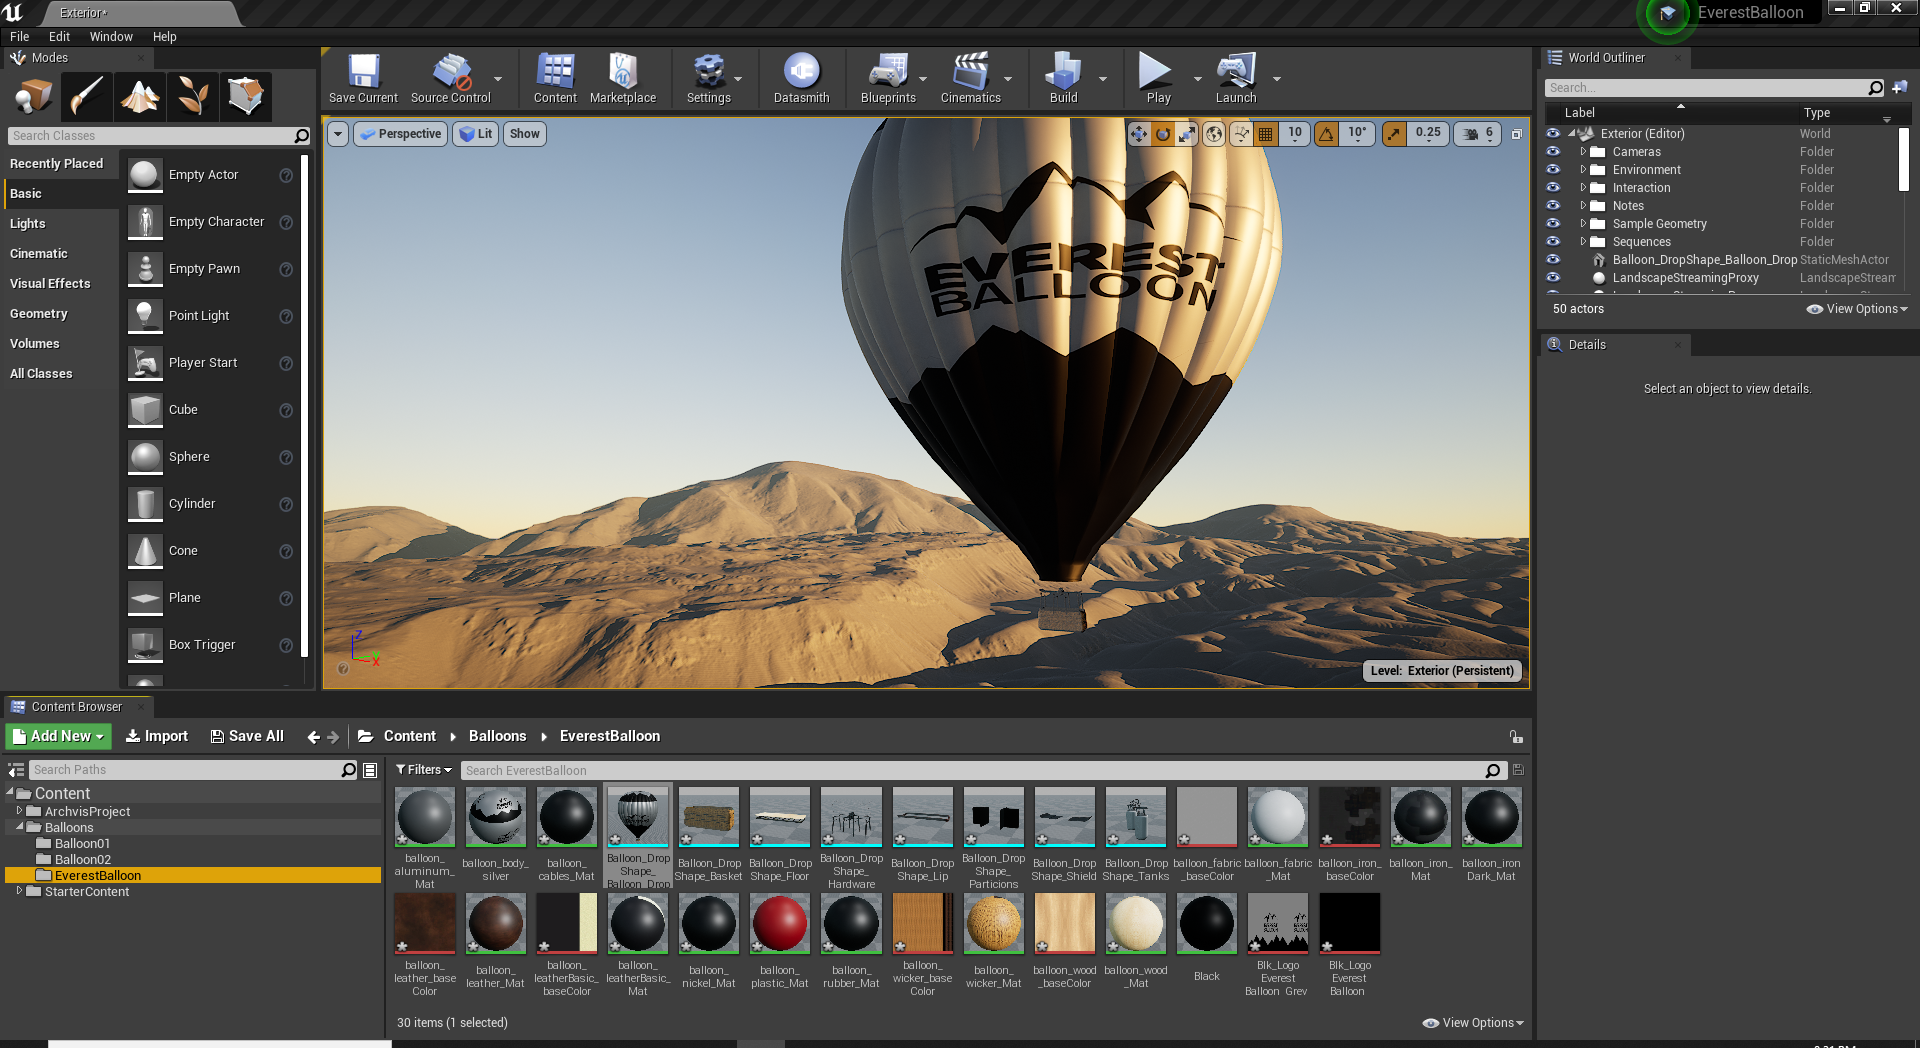Open the Filters dropdown in Content Browser
1920x1048 pixels.
click(424, 770)
